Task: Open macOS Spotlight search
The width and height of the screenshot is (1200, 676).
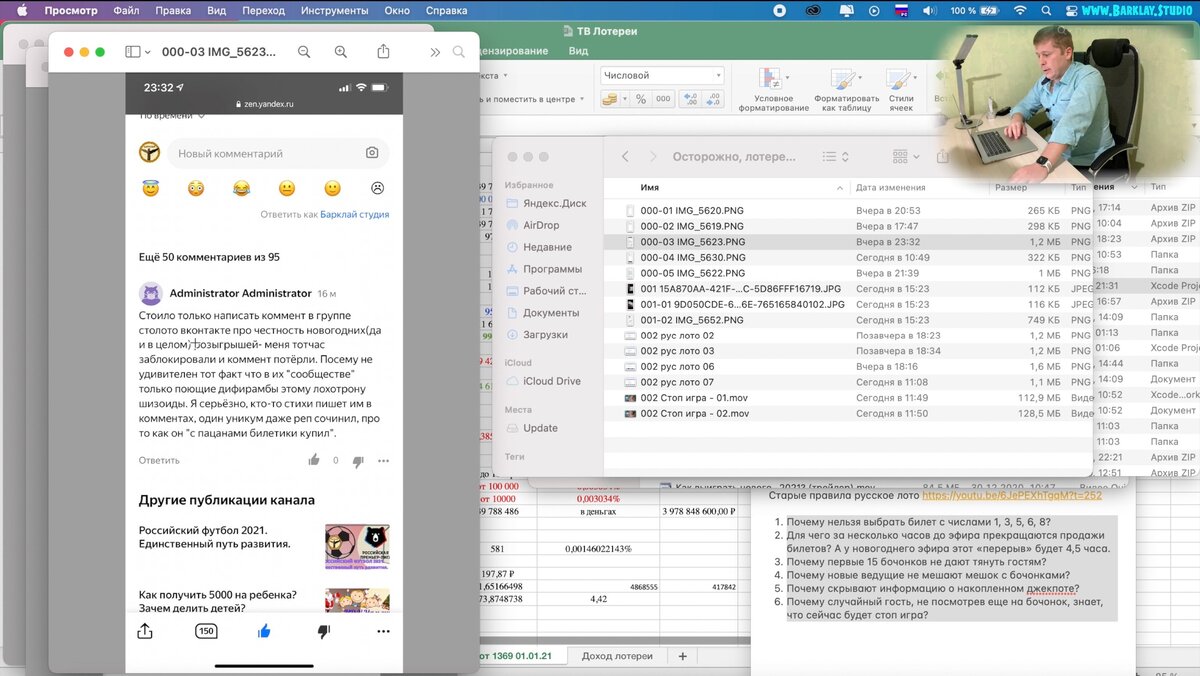Action: [x=1048, y=11]
